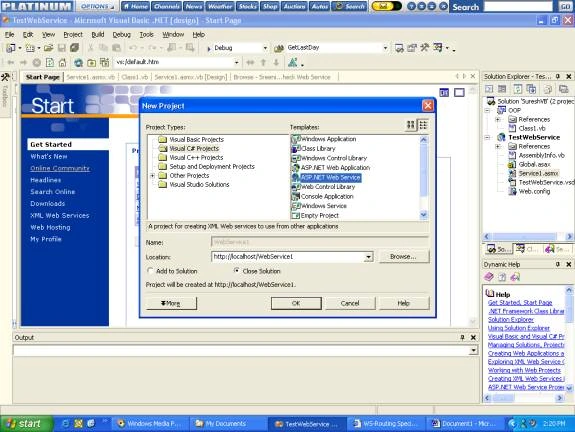This screenshot has width=575, height=432.
Task: Click the Home icon in web toolbar
Action: coord(62,63)
